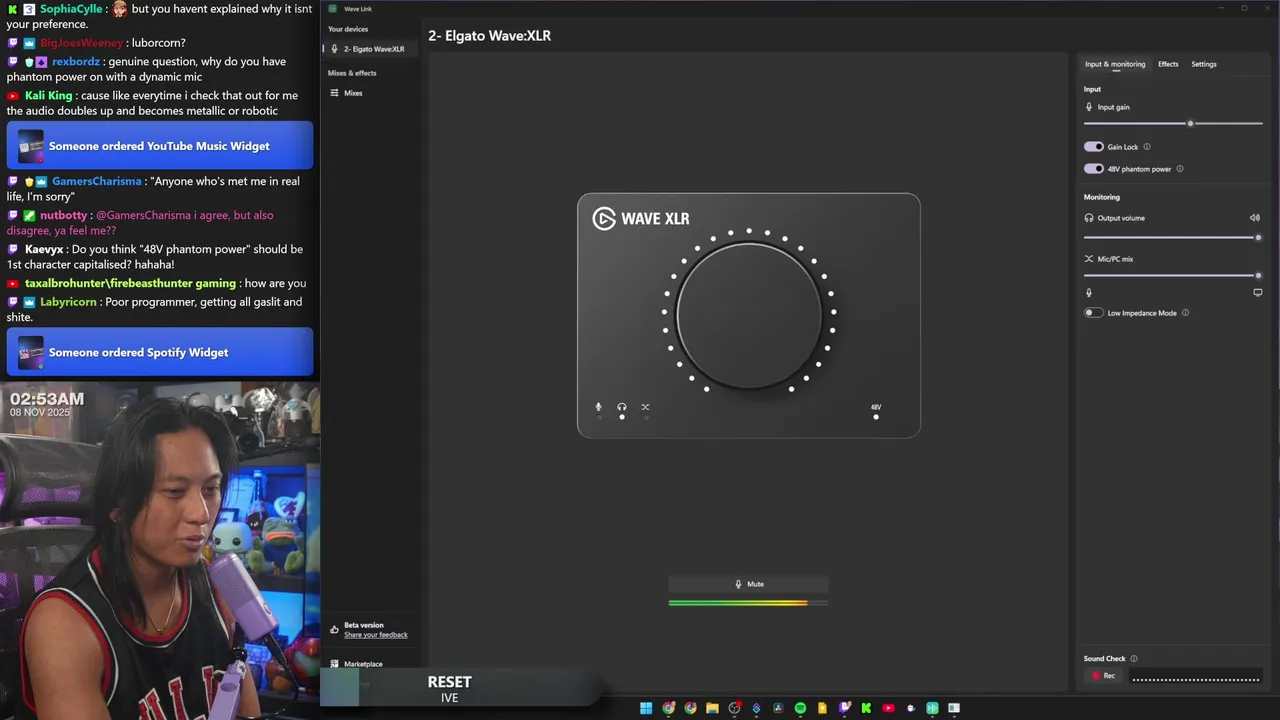Viewport: 1280px width, 720px height.
Task: Open File Explorer from the taskbar
Action: [712, 708]
